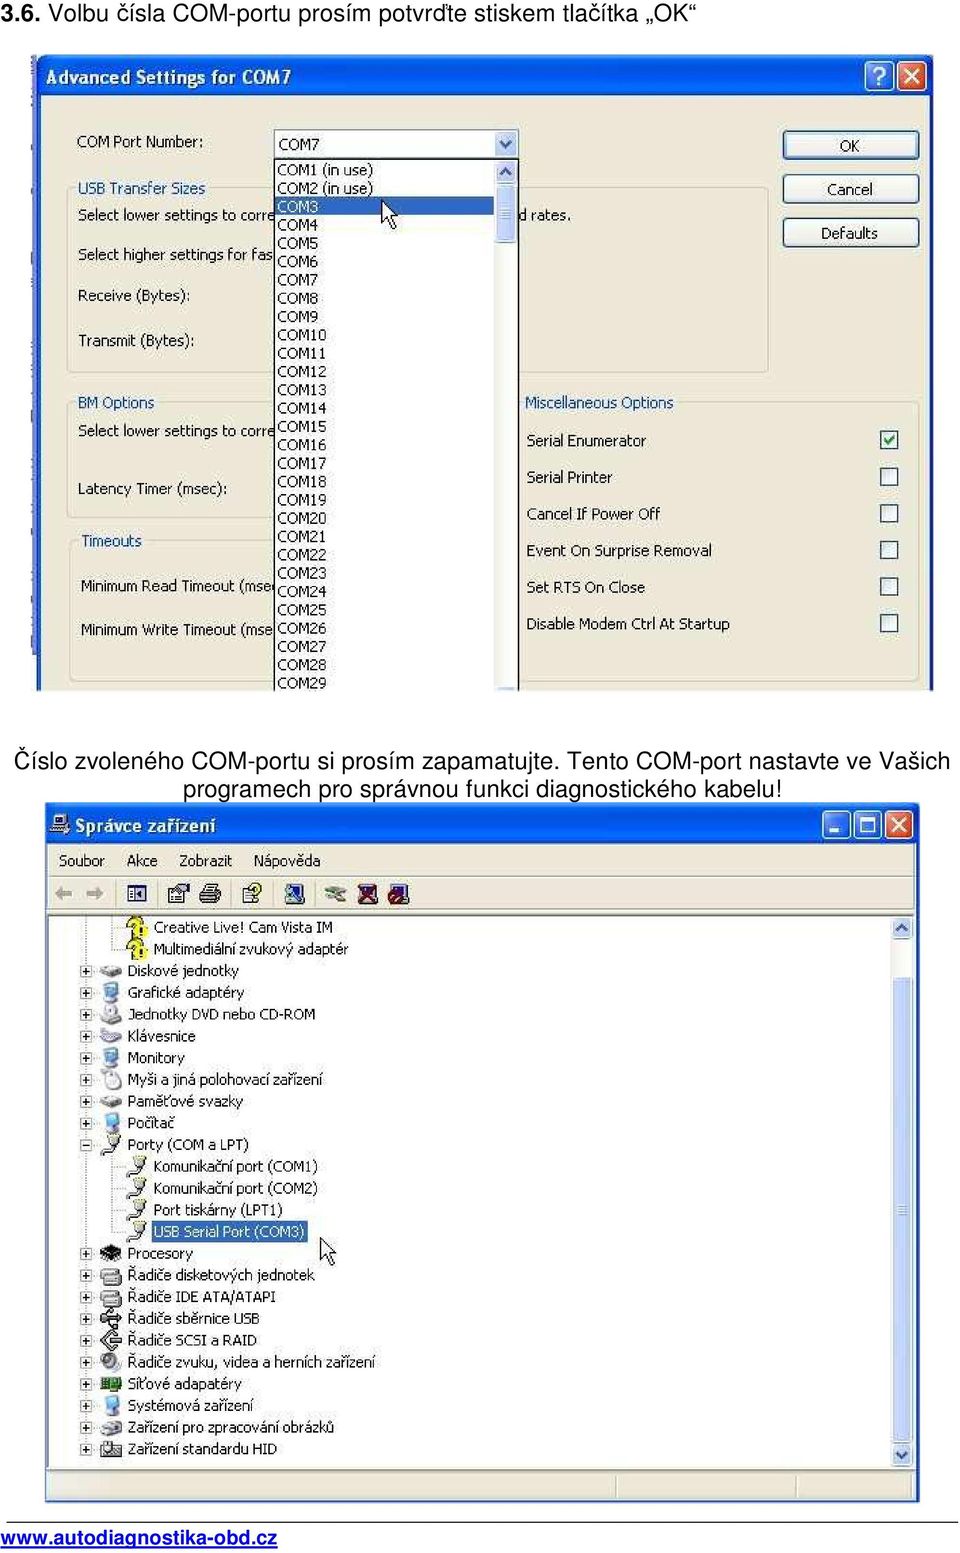Click the Monitory monitor icon
Screen dimensions: 960x1553
[x=111, y=1057]
